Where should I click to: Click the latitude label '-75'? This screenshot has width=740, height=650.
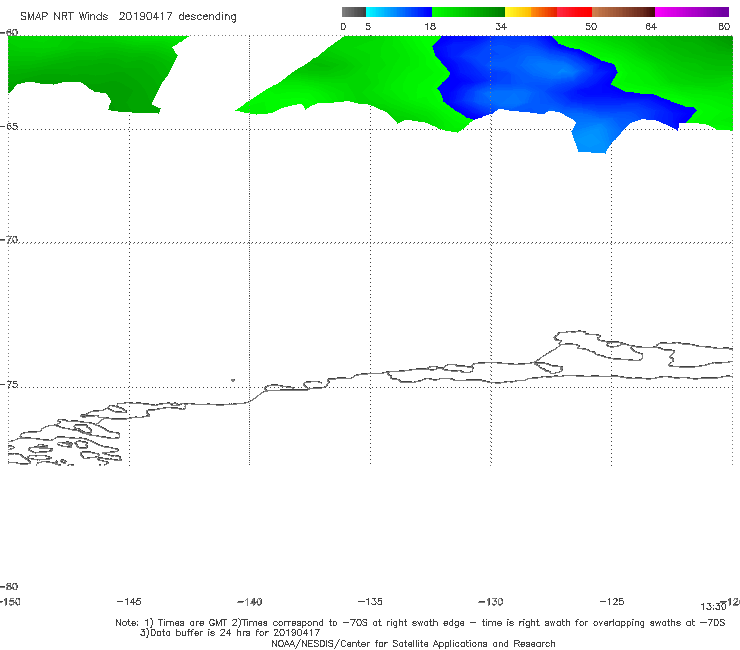coord(9,385)
